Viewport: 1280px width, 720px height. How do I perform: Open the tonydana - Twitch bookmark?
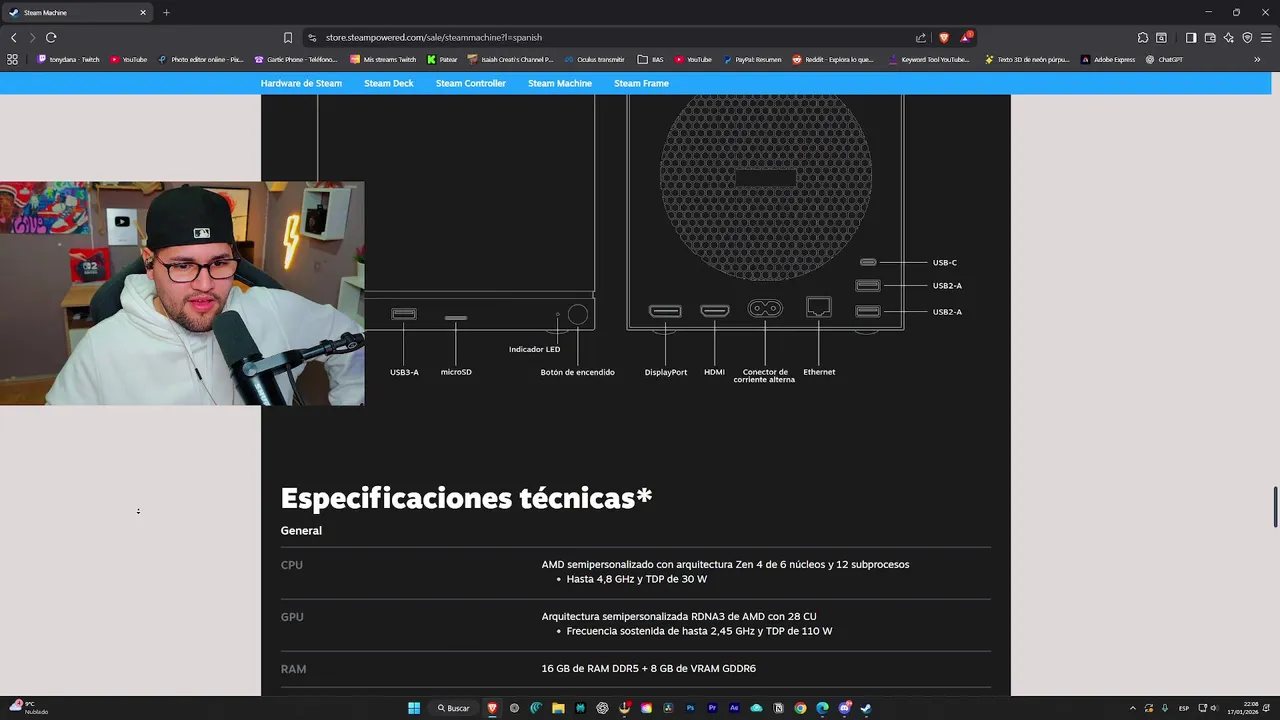click(68, 59)
